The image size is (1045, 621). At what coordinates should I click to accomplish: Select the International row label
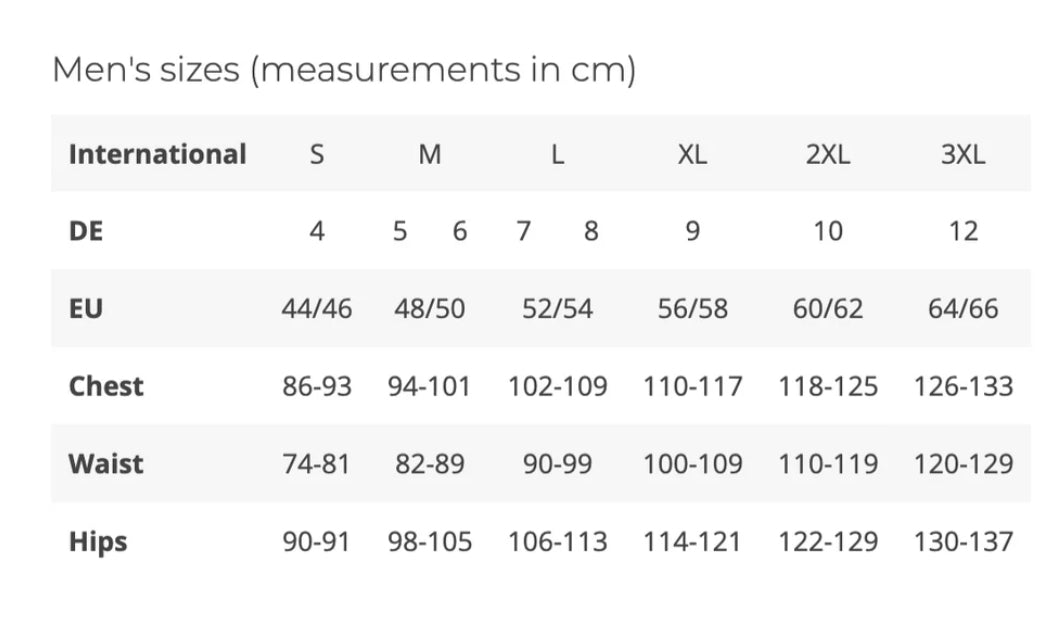click(157, 154)
